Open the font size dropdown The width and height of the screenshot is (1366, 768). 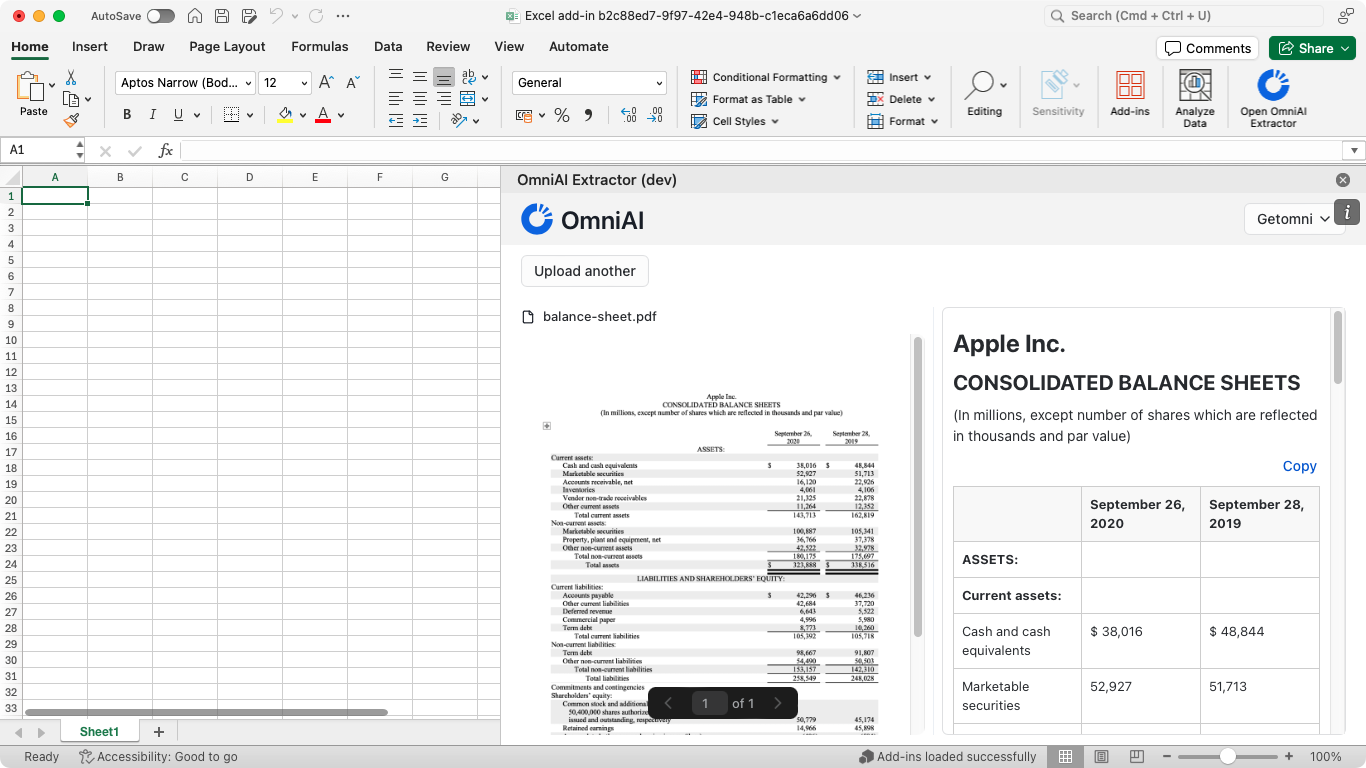[285, 83]
